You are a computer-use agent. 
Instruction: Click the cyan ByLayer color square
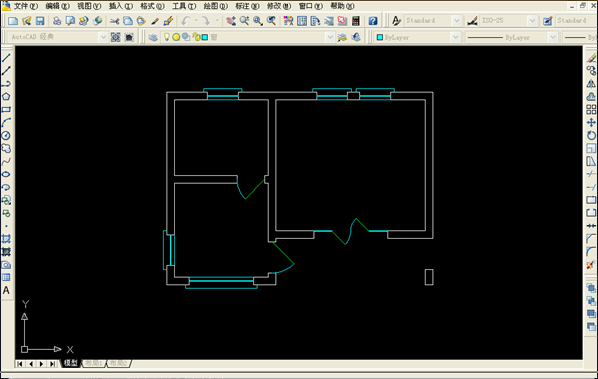coord(380,37)
